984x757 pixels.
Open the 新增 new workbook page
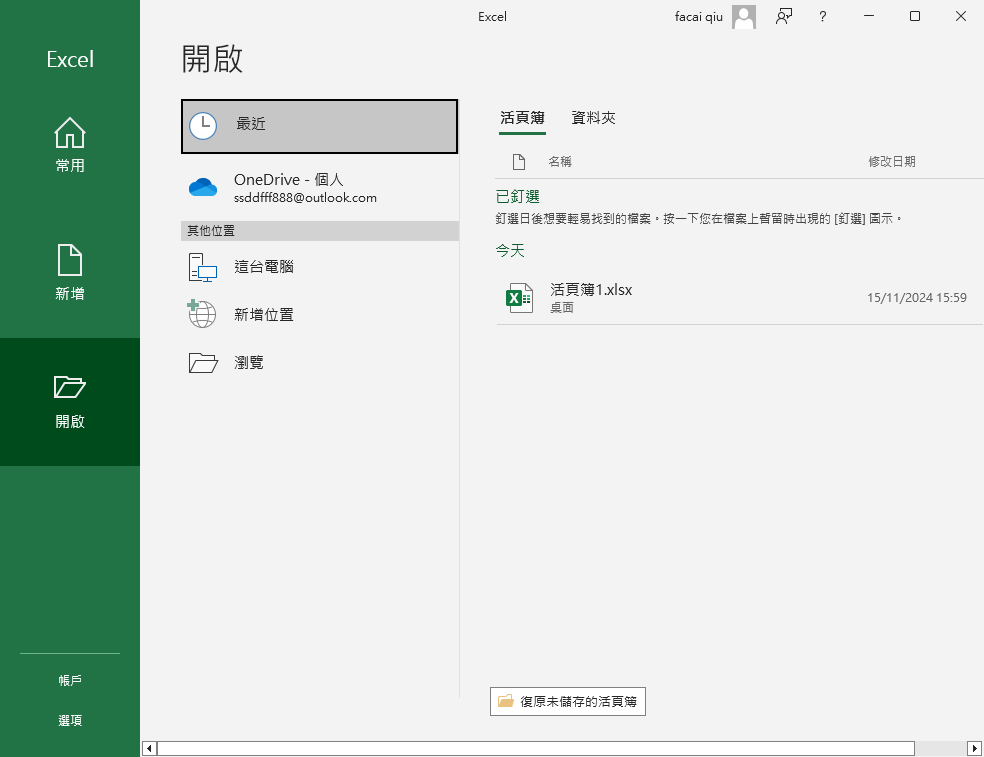coord(70,273)
